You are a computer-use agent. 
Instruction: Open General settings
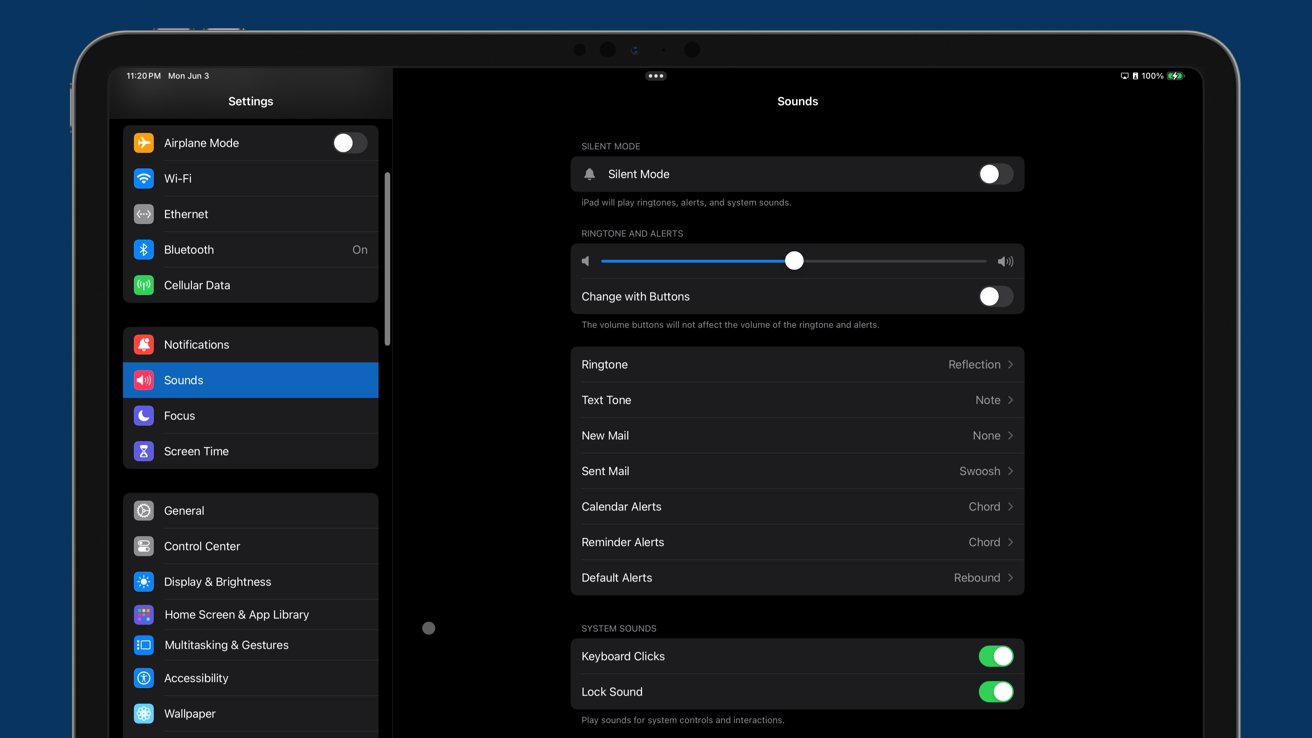(x=251, y=511)
